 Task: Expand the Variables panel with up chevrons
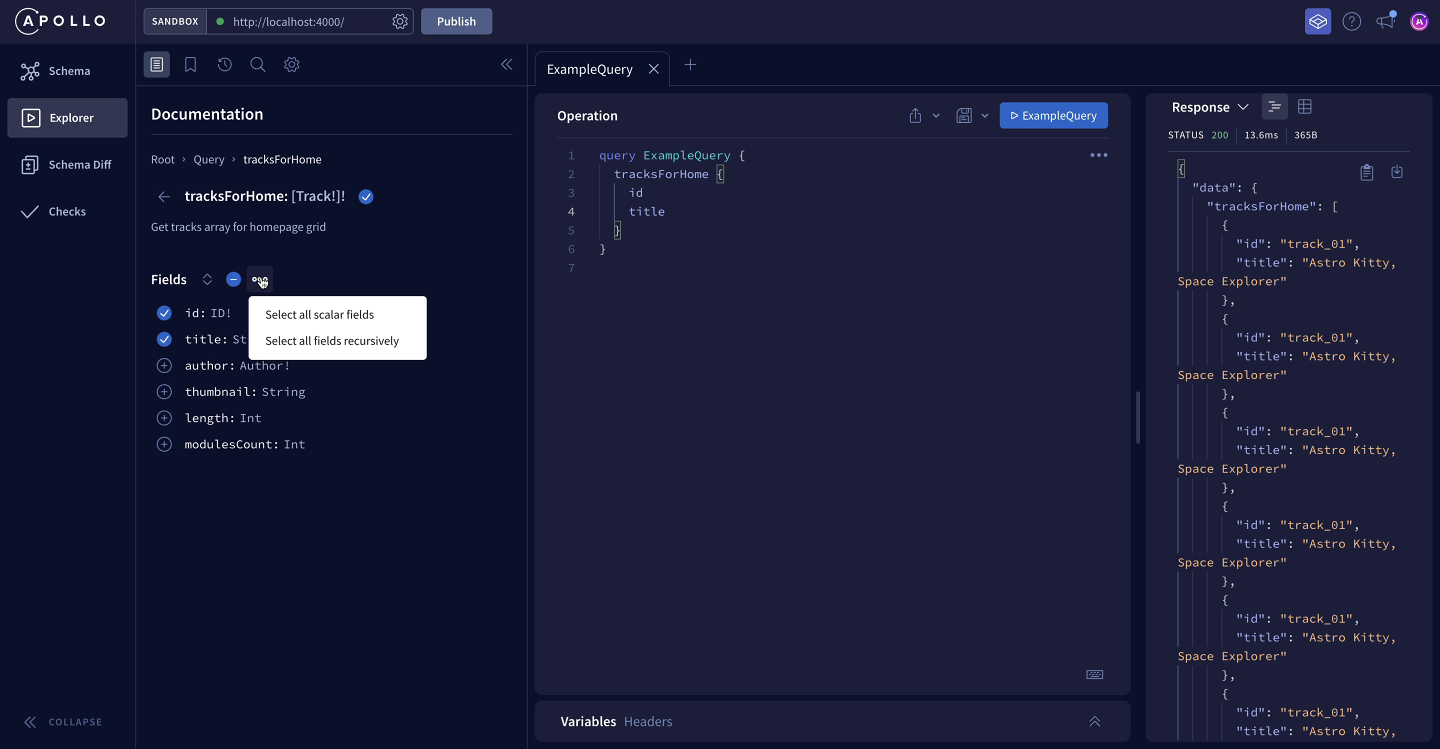point(1095,722)
